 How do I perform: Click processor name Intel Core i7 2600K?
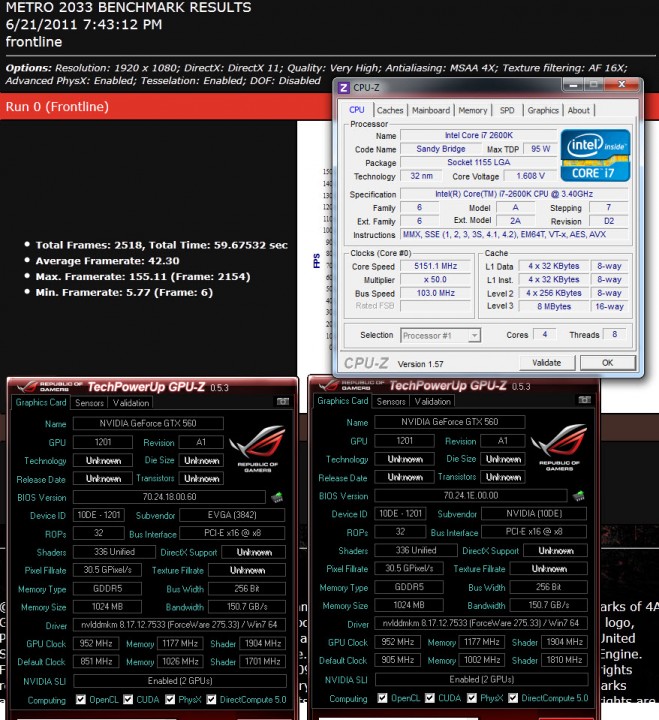478,135
